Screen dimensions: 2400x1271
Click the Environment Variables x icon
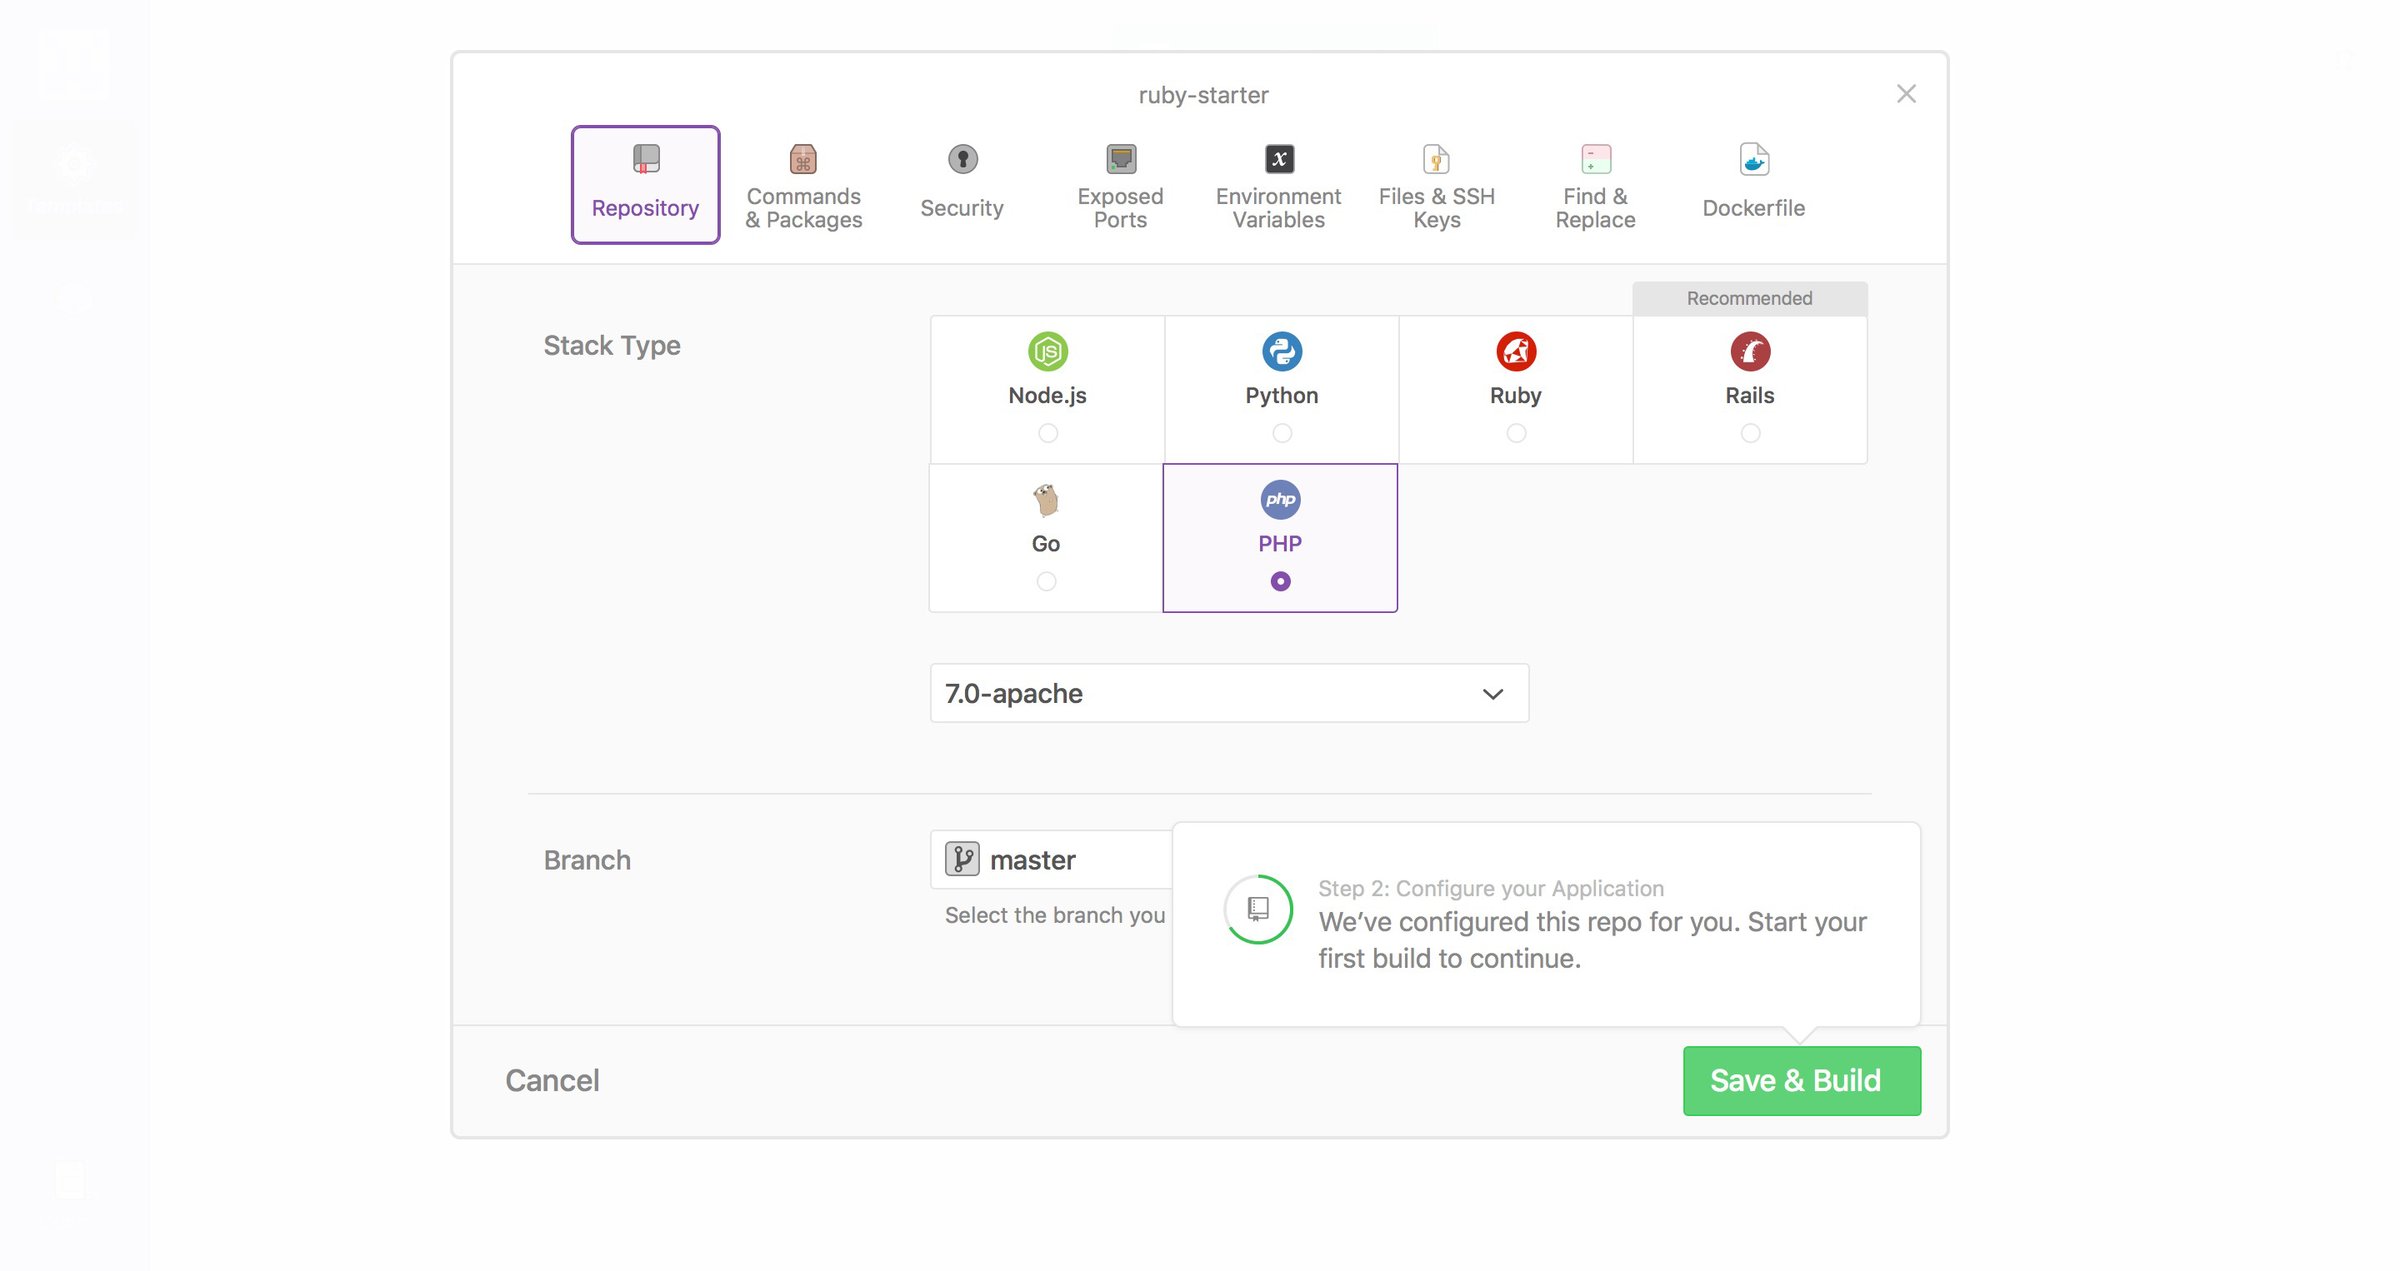(x=1280, y=159)
